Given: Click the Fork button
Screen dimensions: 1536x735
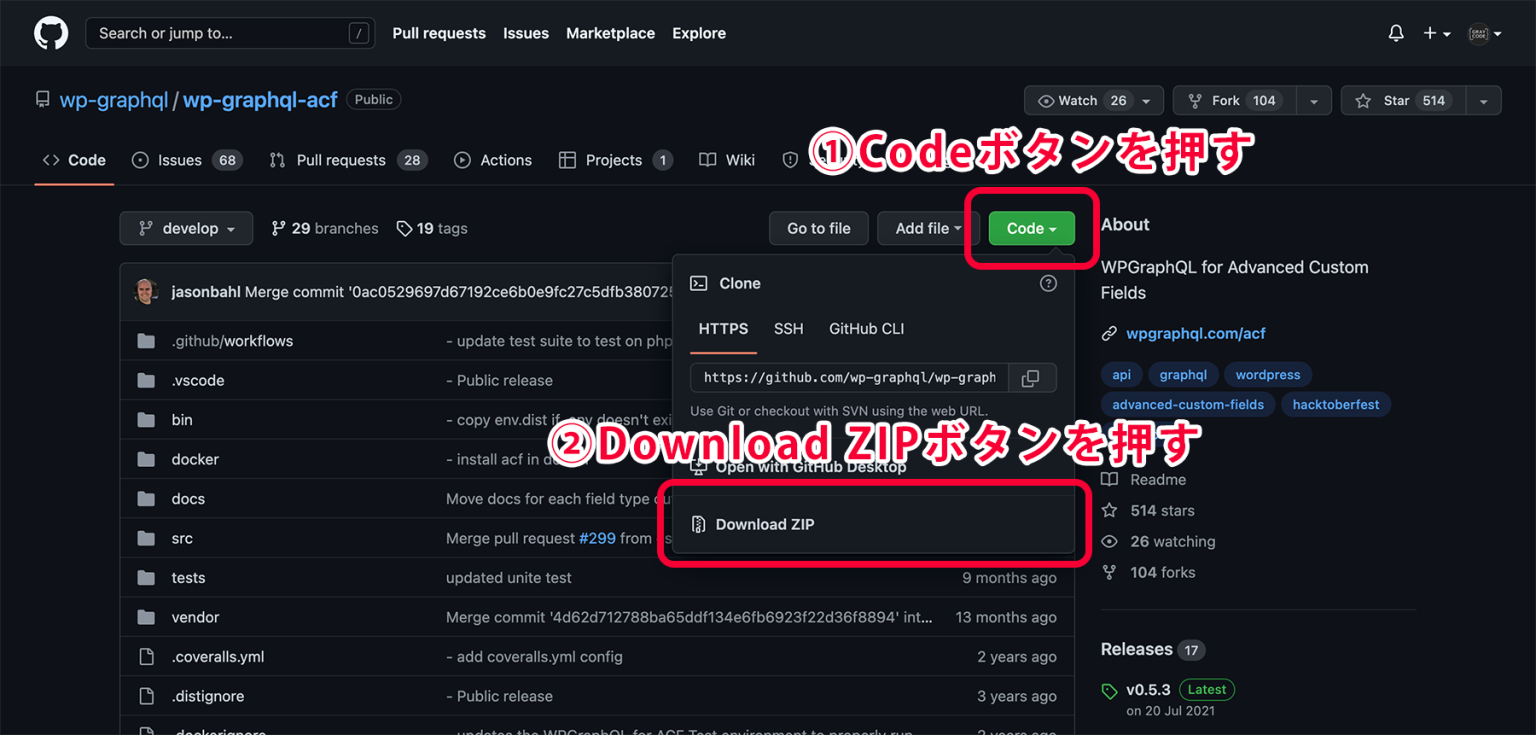Looking at the screenshot, I should [x=1235, y=101].
